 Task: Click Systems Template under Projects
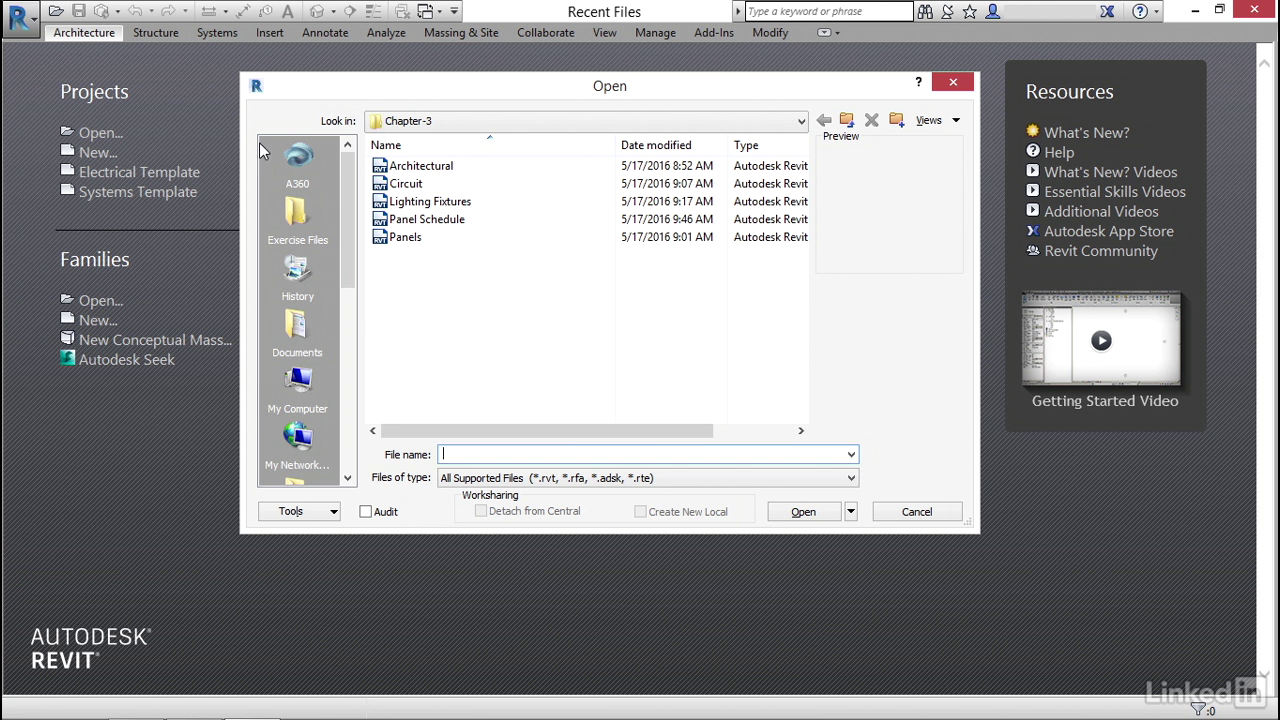(x=138, y=192)
